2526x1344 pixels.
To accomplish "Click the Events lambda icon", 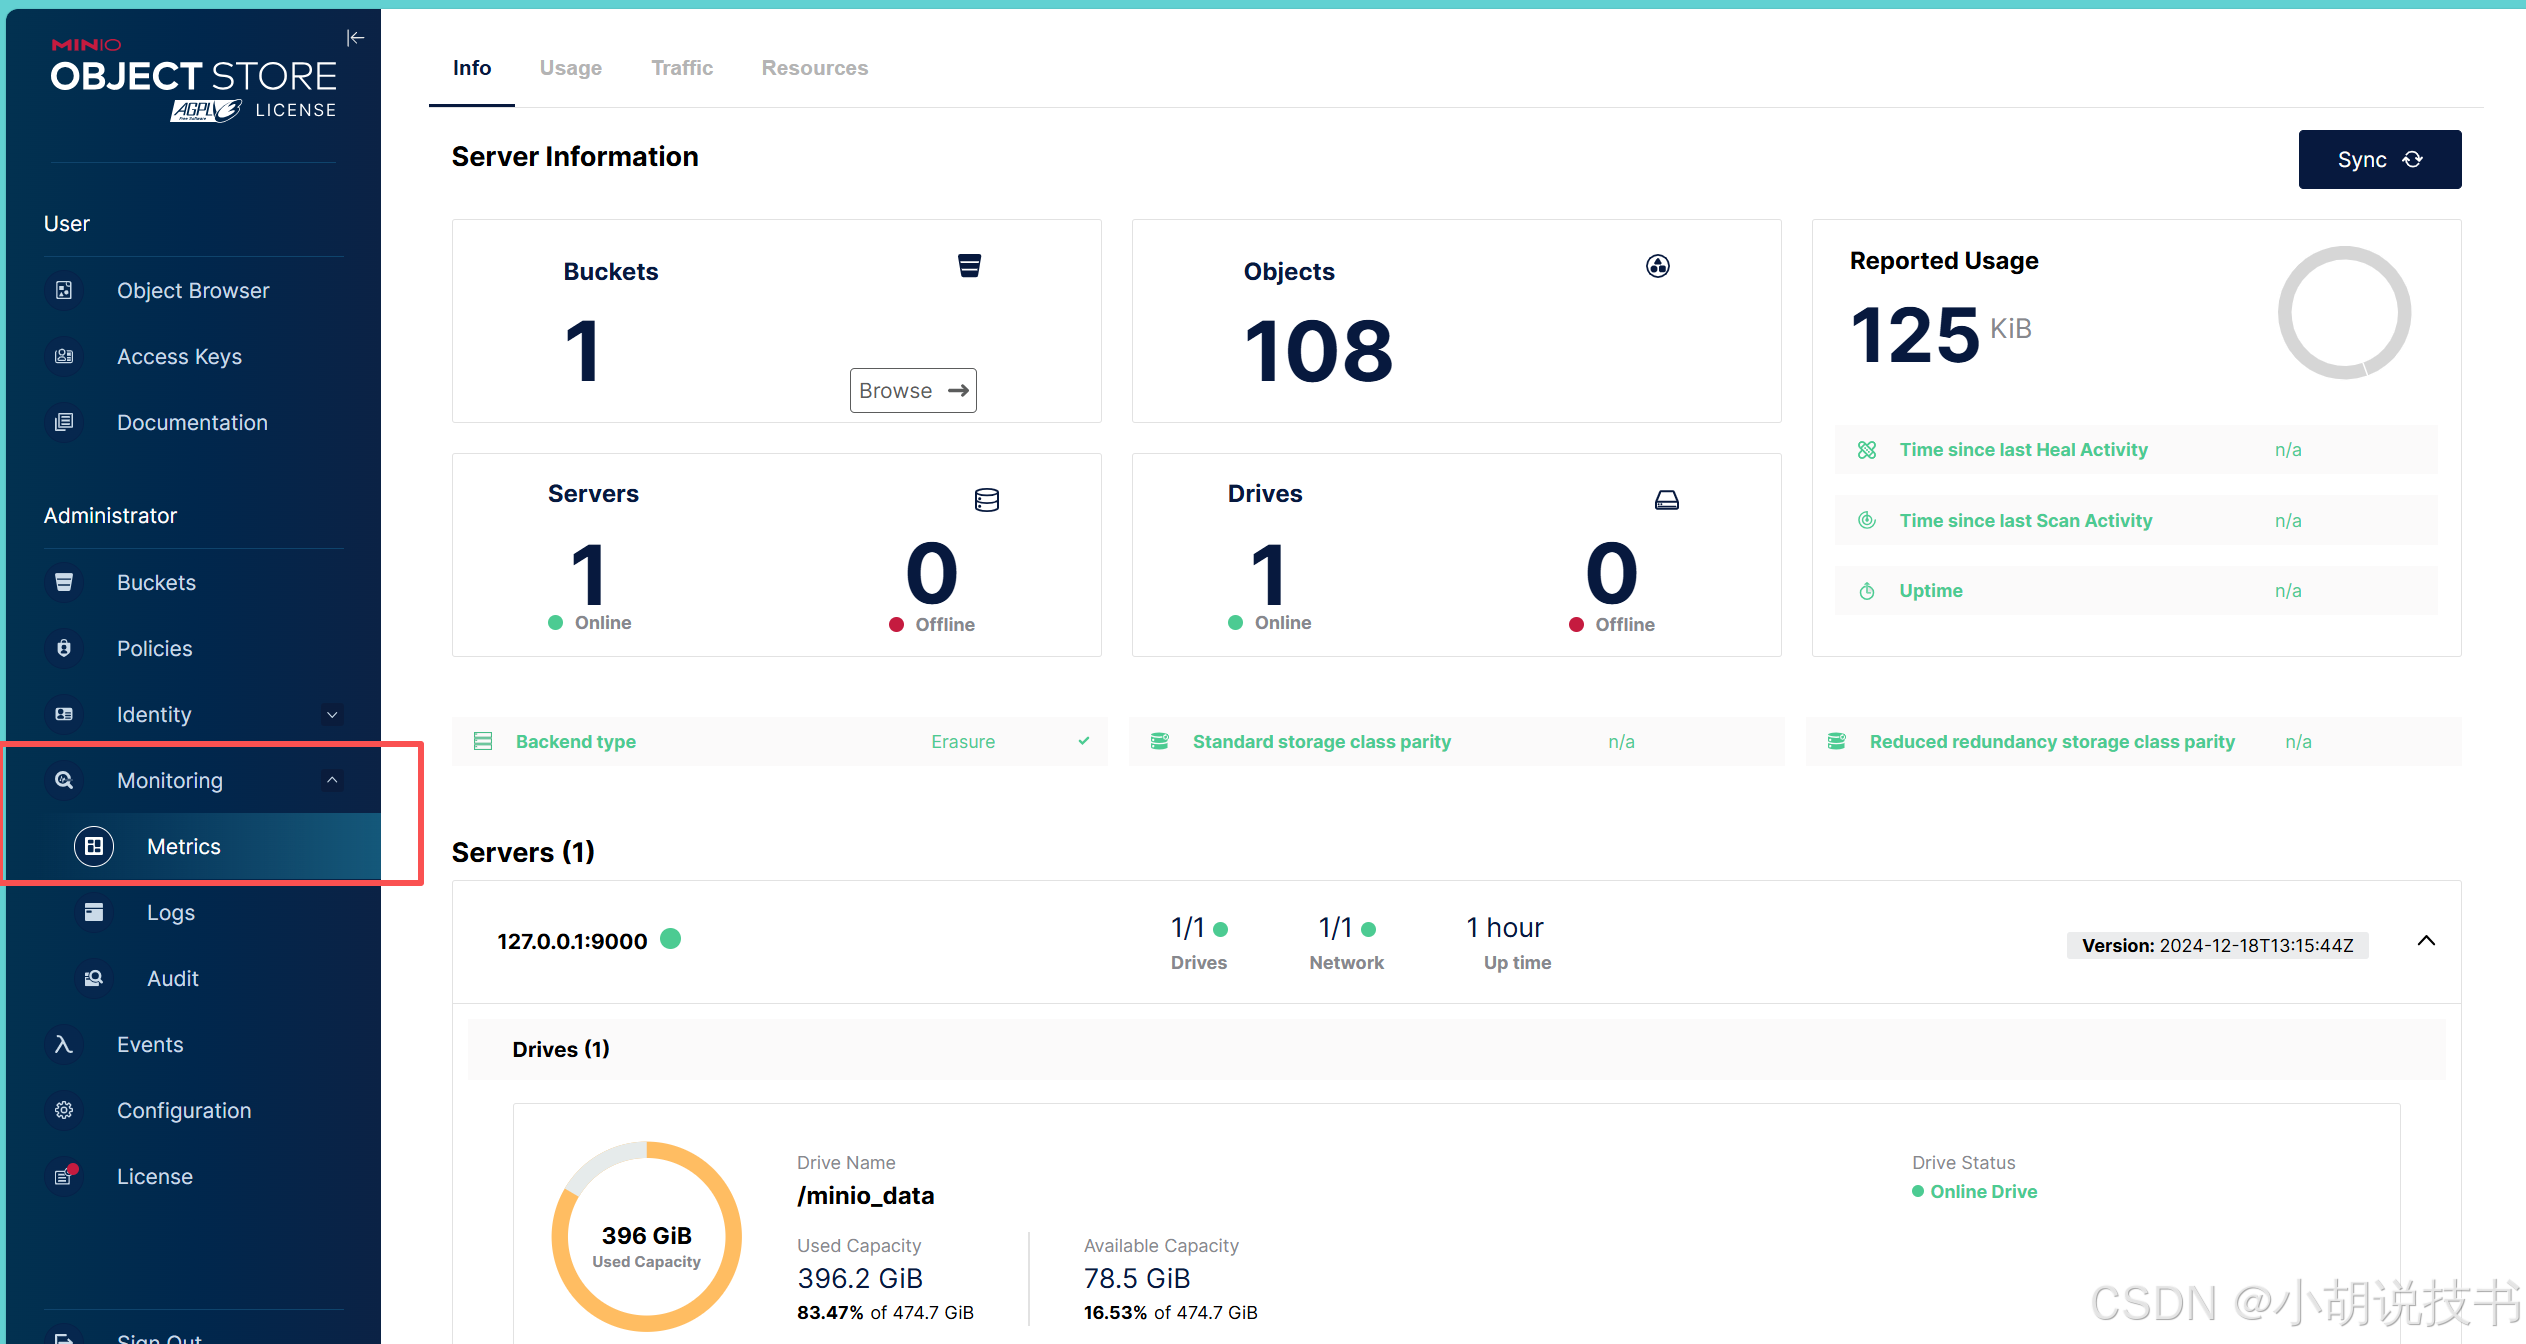I will [64, 1044].
